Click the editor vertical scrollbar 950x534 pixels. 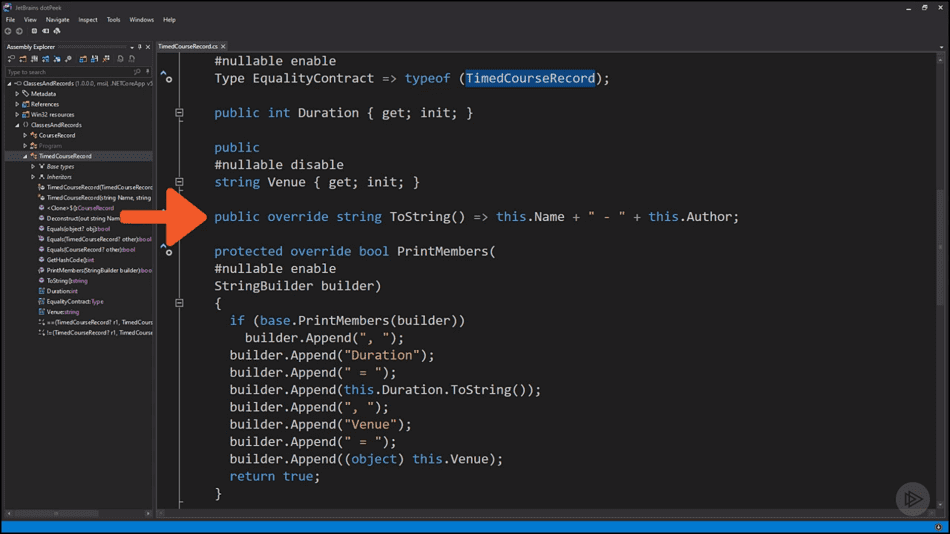pyautogui.click(x=940, y=280)
